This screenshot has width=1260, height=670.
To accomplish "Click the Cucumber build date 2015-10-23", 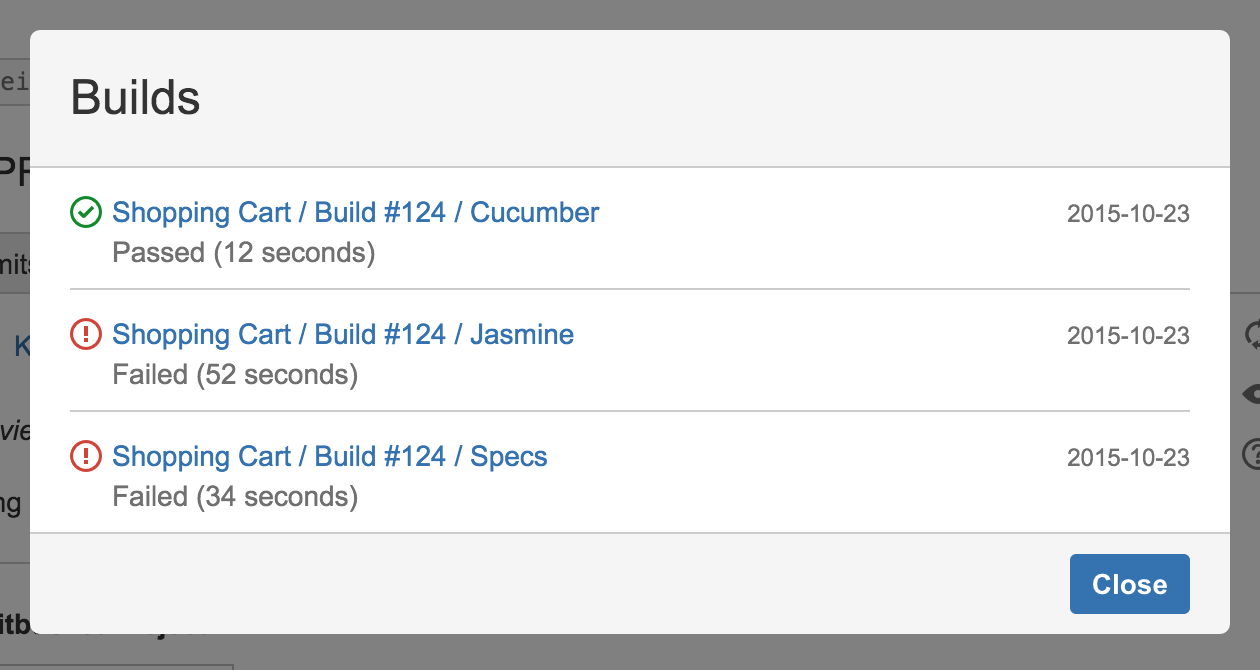I will [1128, 213].
